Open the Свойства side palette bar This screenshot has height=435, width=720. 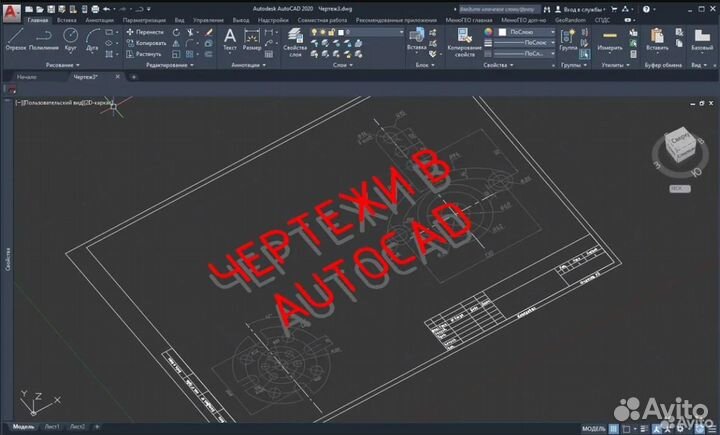tap(7, 259)
